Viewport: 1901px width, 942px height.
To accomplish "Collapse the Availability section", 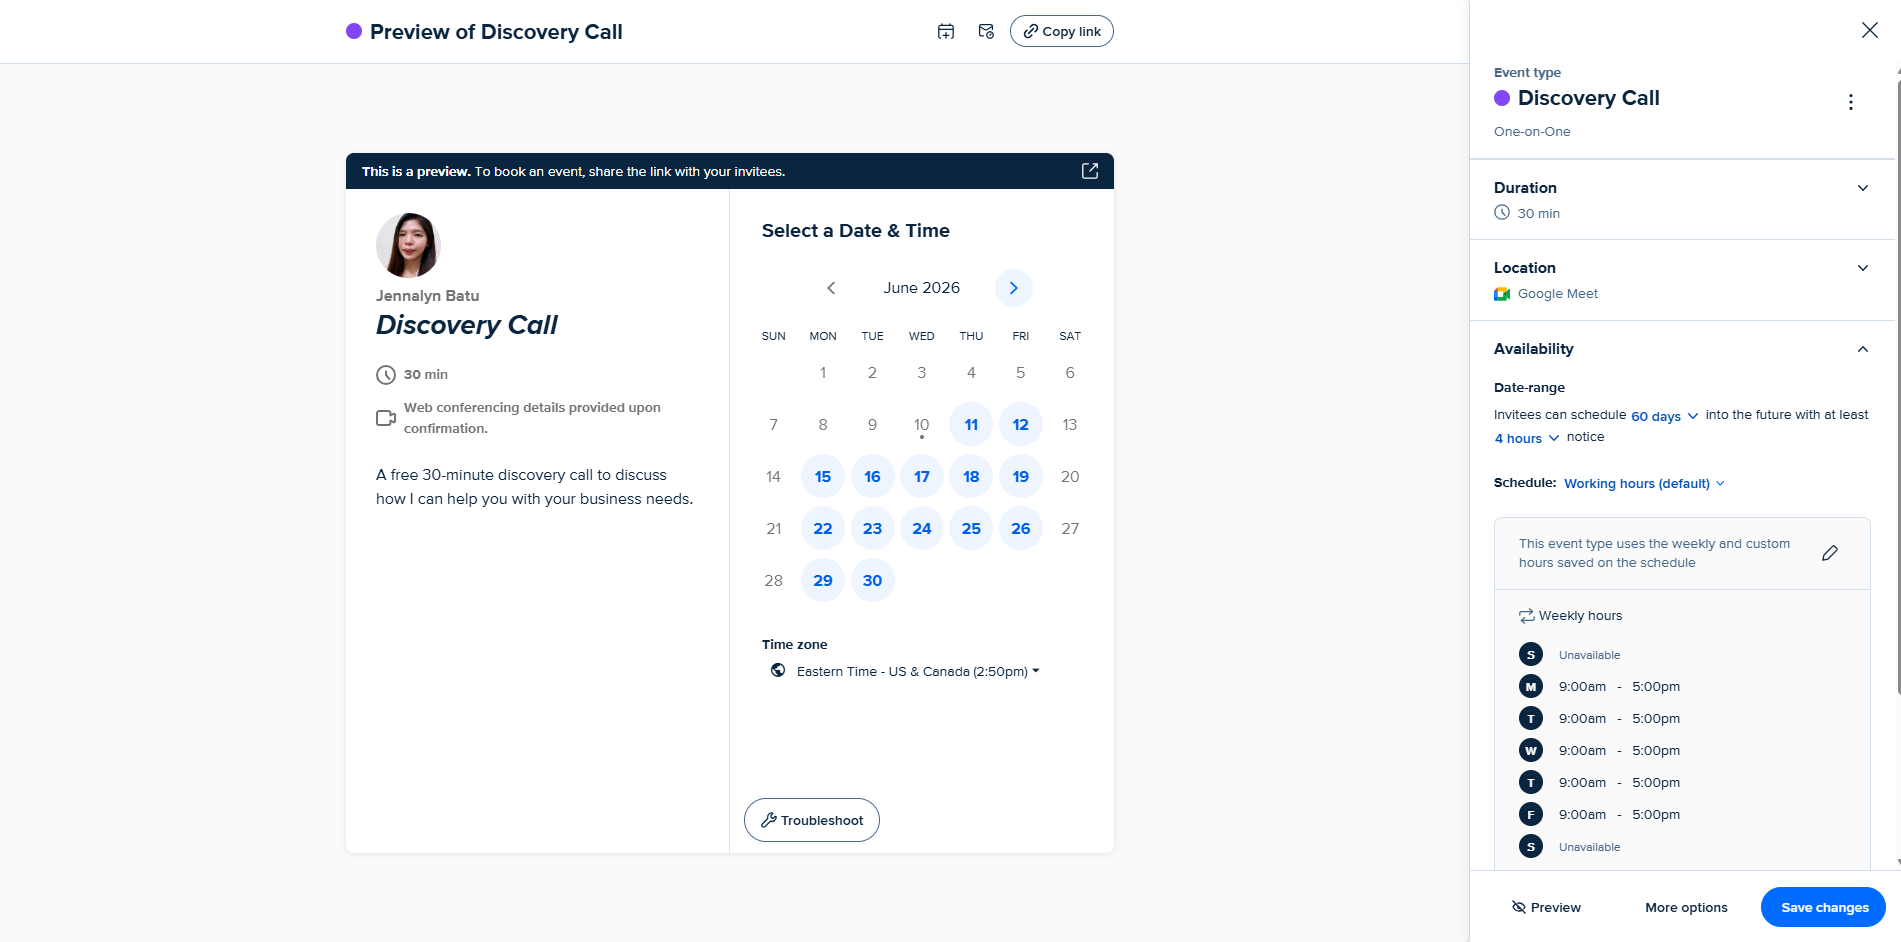I will 1863,349.
